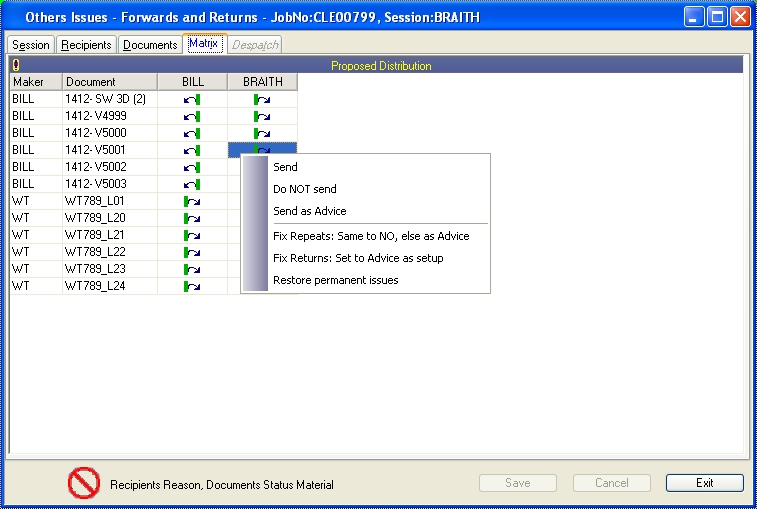
Task: Click BILL forward icon for WT789_L21
Action: 192,235
